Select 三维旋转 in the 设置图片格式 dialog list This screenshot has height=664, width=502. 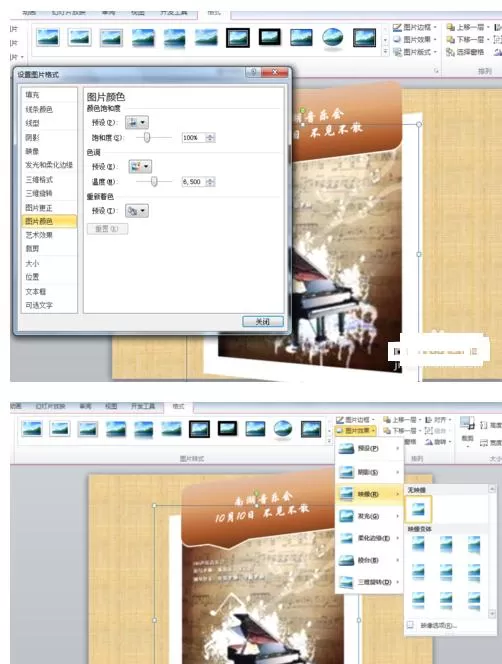click(x=49, y=193)
